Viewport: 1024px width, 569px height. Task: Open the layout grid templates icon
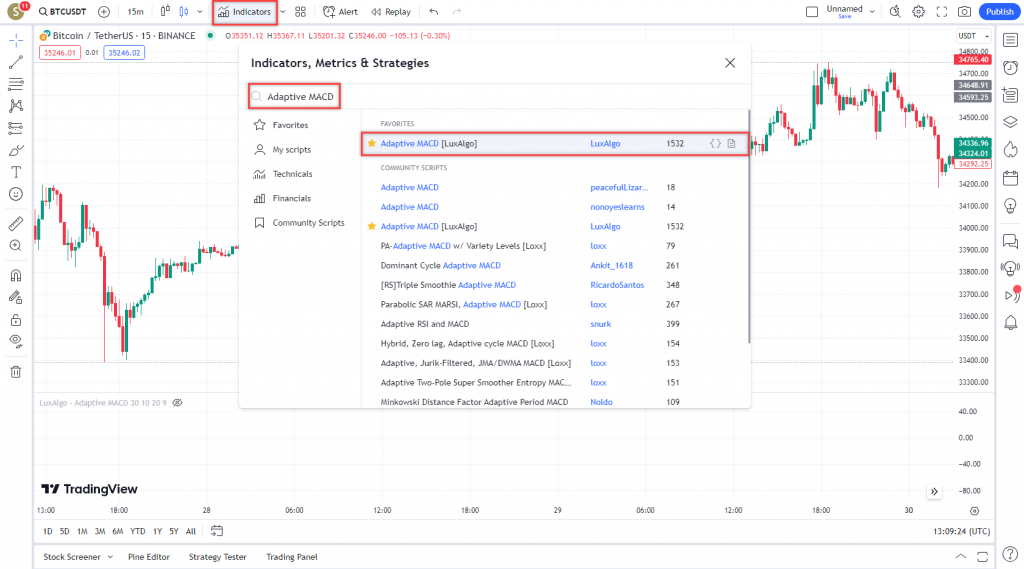[x=300, y=12]
